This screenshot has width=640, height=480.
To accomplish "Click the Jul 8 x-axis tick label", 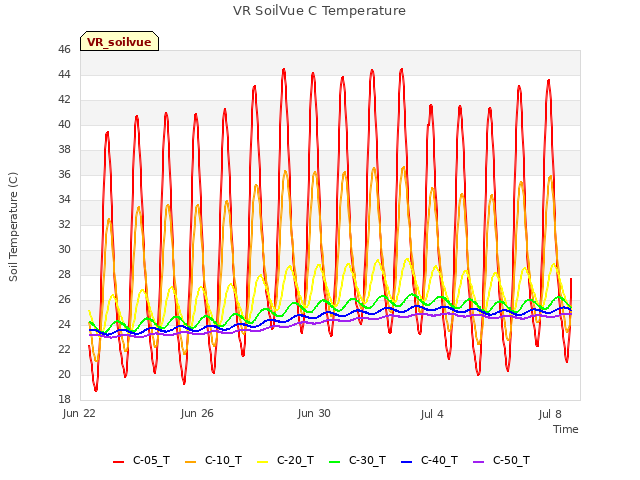I will (x=550, y=414).
